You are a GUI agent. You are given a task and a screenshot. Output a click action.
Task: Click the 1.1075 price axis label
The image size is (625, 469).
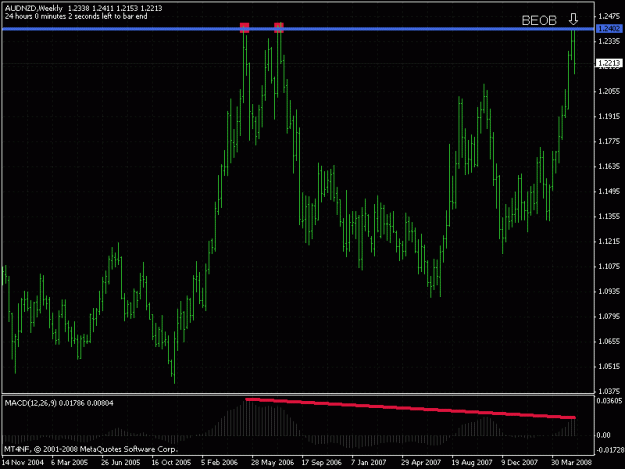coord(609,266)
